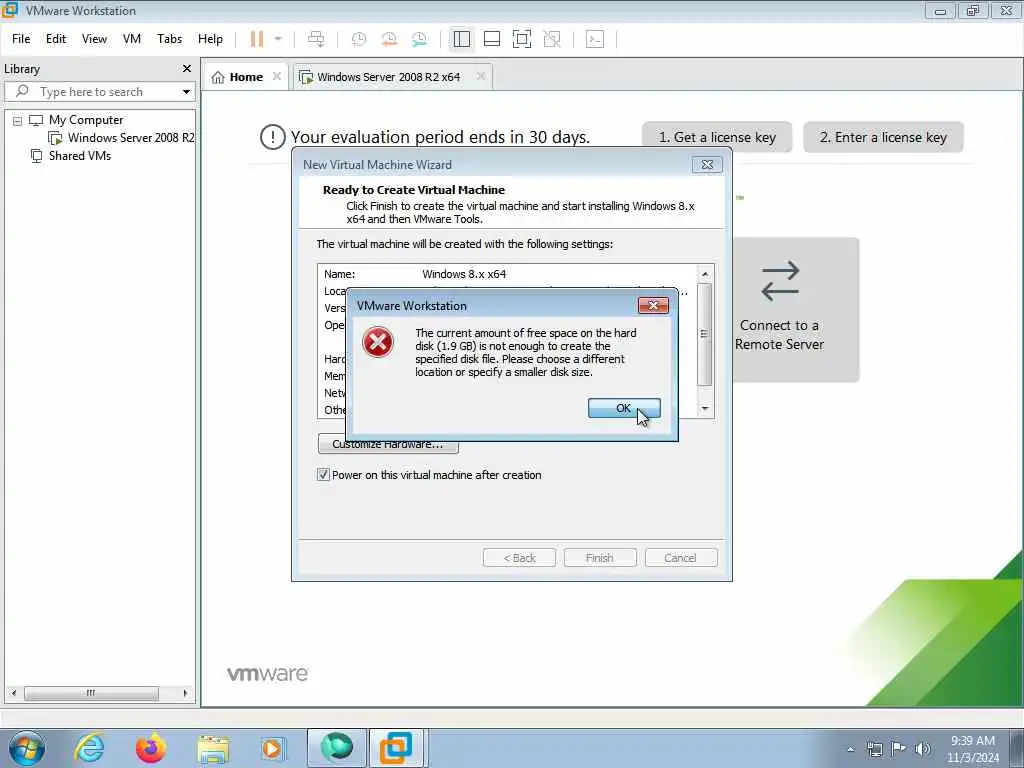Select My Computer in the library
This screenshot has height=768, width=1024.
(x=86, y=120)
